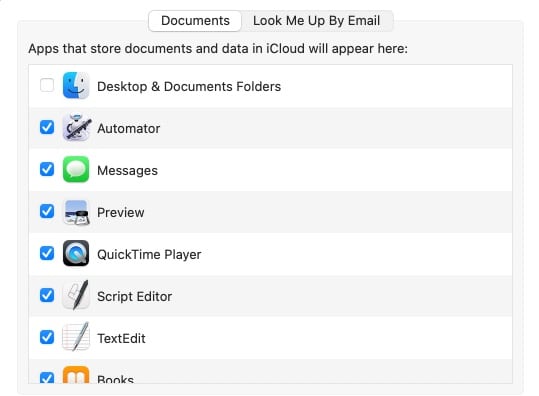
Task: Select the 'Preview' row label
Action: pos(121,212)
